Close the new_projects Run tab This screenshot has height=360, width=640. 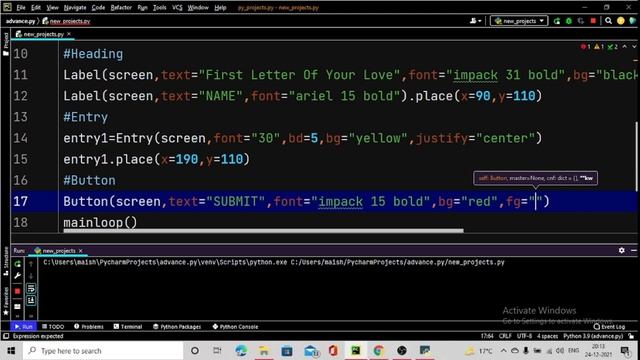click(x=81, y=251)
